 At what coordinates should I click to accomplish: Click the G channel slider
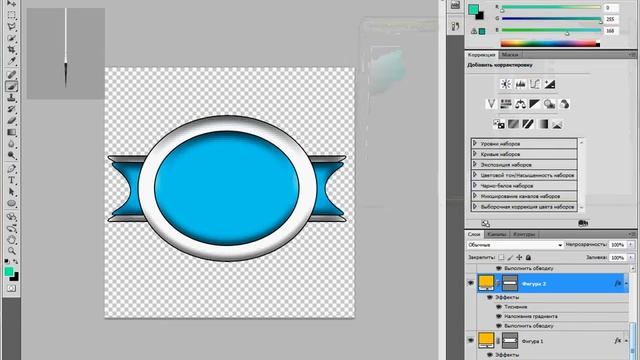(551, 19)
